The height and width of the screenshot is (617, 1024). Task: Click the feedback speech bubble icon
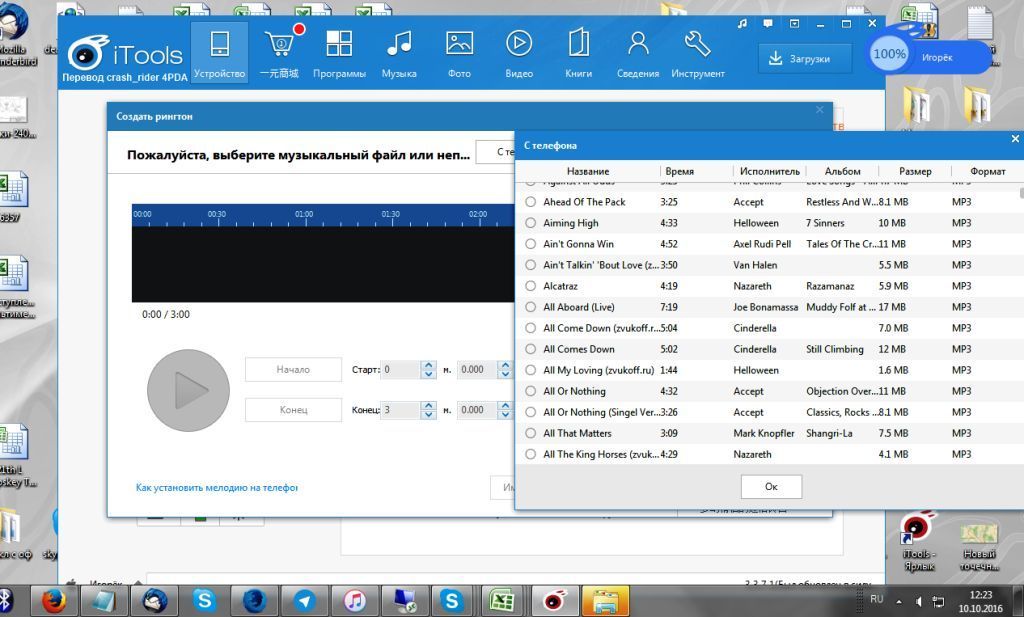pyautogui.click(x=768, y=24)
